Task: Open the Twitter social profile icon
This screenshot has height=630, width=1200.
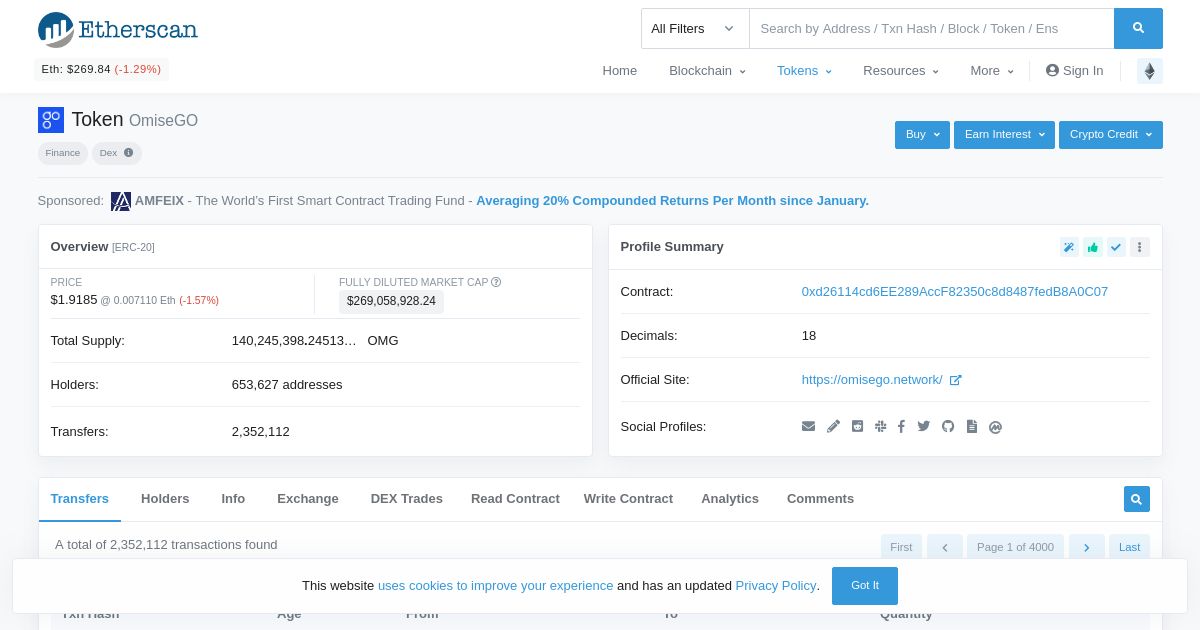Action: (924, 427)
